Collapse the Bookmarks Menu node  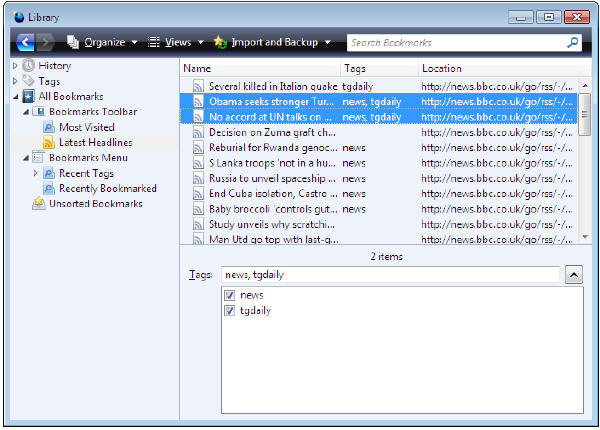point(26,158)
